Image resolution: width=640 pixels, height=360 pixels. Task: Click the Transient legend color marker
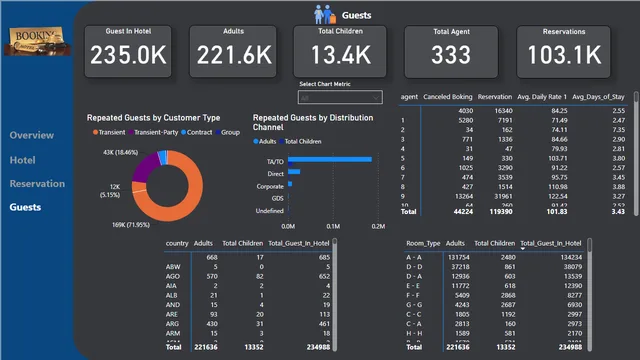[x=95, y=132]
